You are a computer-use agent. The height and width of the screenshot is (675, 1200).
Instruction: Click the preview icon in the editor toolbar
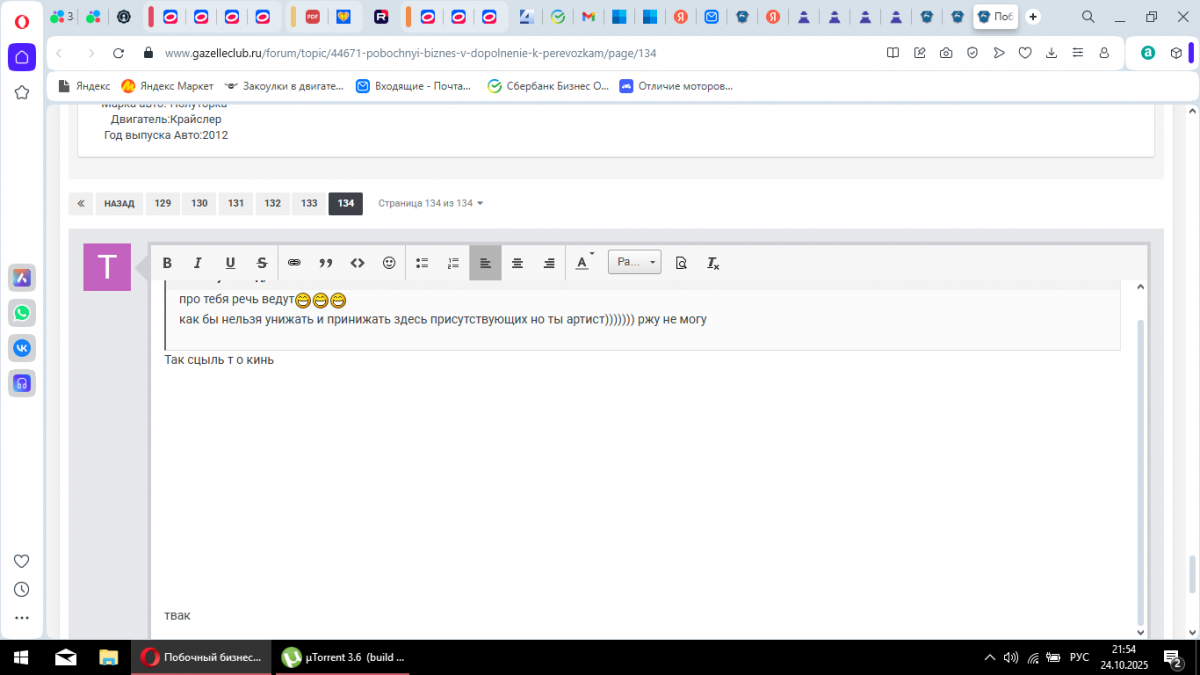[x=681, y=263]
